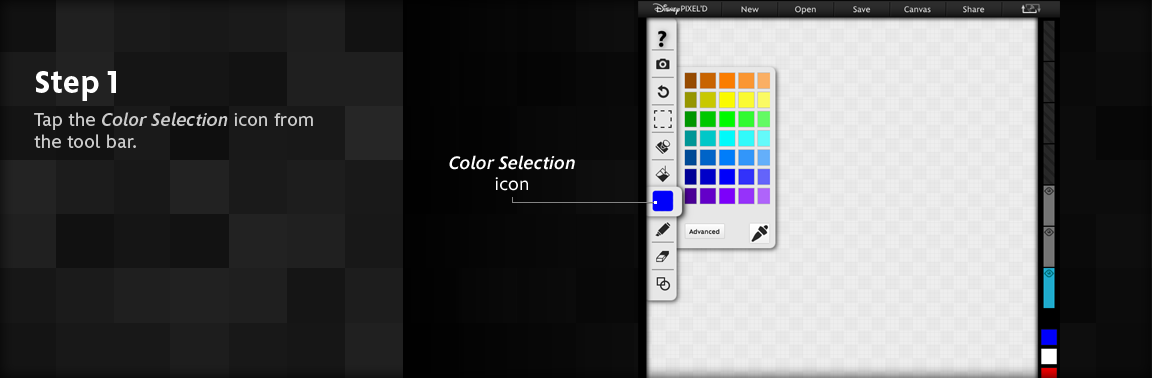Image resolution: width=1152 pixels, height=378 pixels.
Task: Activate the Eyedropper in color panel
Action: tap(759, 233)
